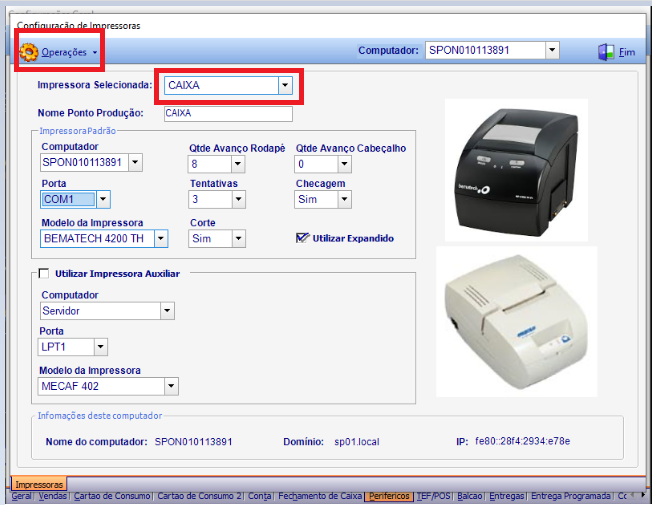Viewport: 652px width, 505px height.
Task: Switch to the Conta tab
Action: (x=260, y=496)
